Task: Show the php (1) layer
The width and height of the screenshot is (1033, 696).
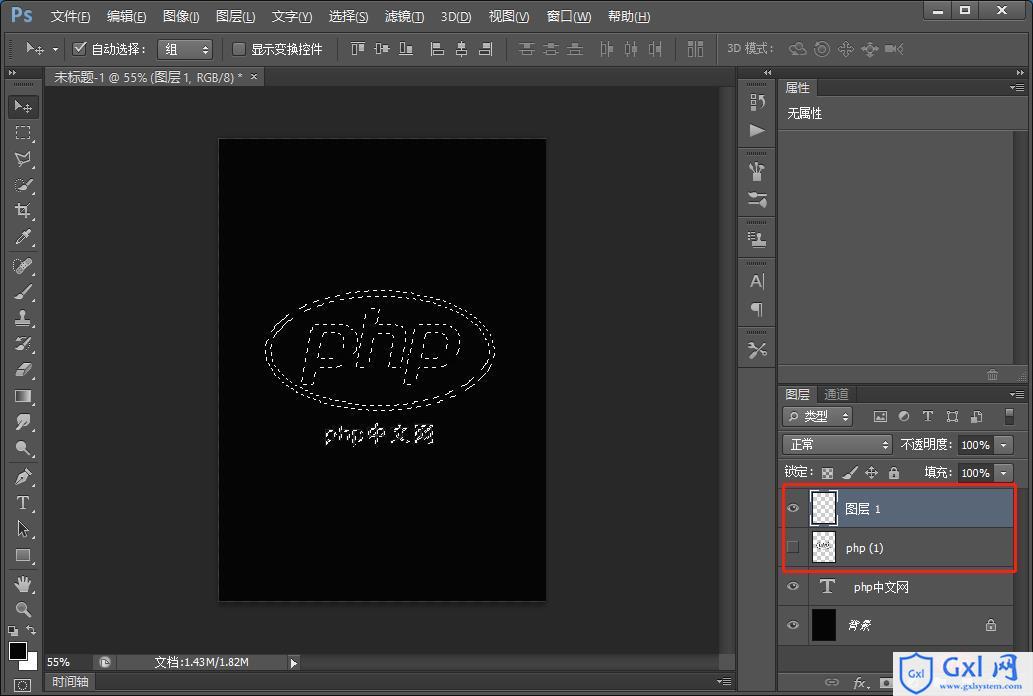Action: pyautogui.click(x=793, y=547)
